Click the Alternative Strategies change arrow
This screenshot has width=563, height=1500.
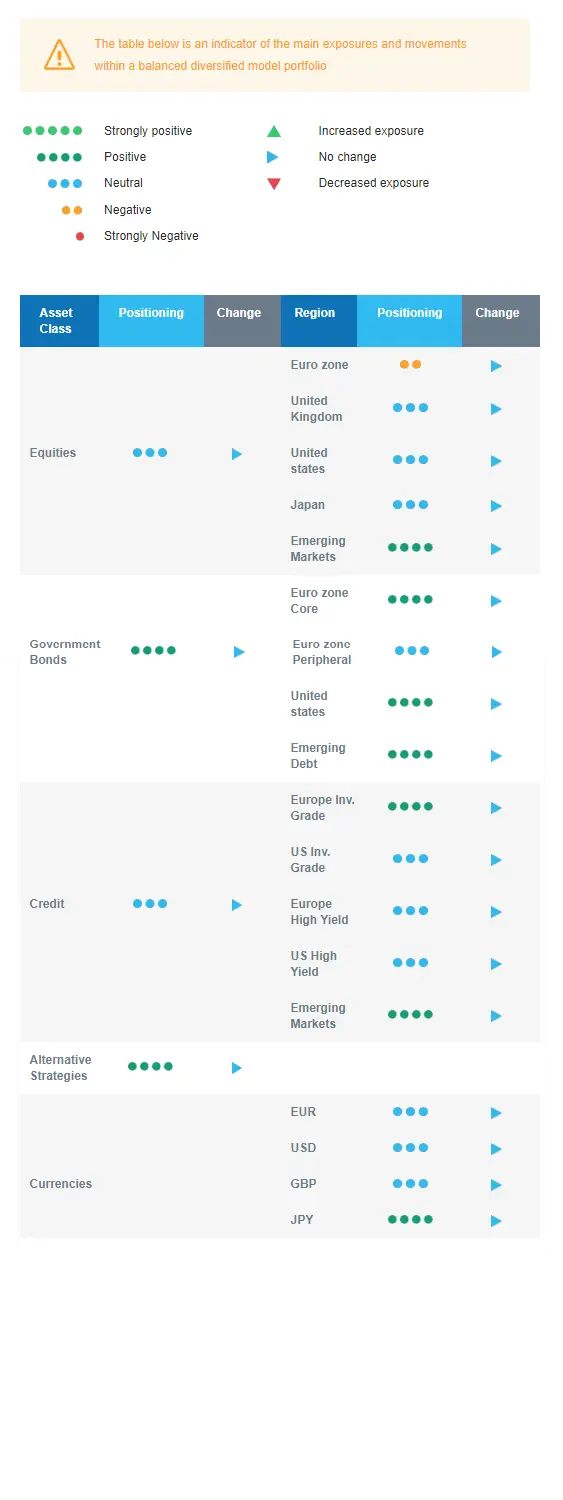237,1068
